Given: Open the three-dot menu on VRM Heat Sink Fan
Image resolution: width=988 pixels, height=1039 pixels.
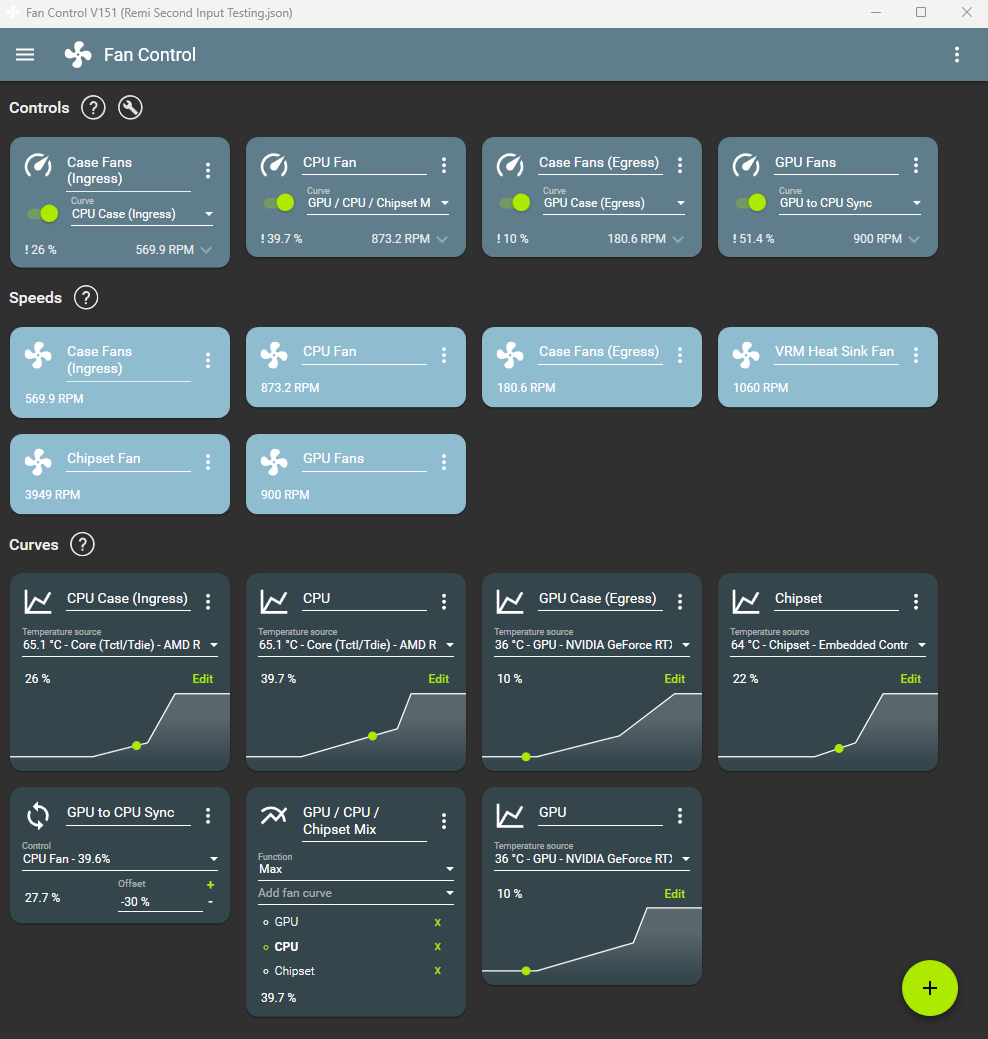Looking at the screenshot, I should coord(916,355).
